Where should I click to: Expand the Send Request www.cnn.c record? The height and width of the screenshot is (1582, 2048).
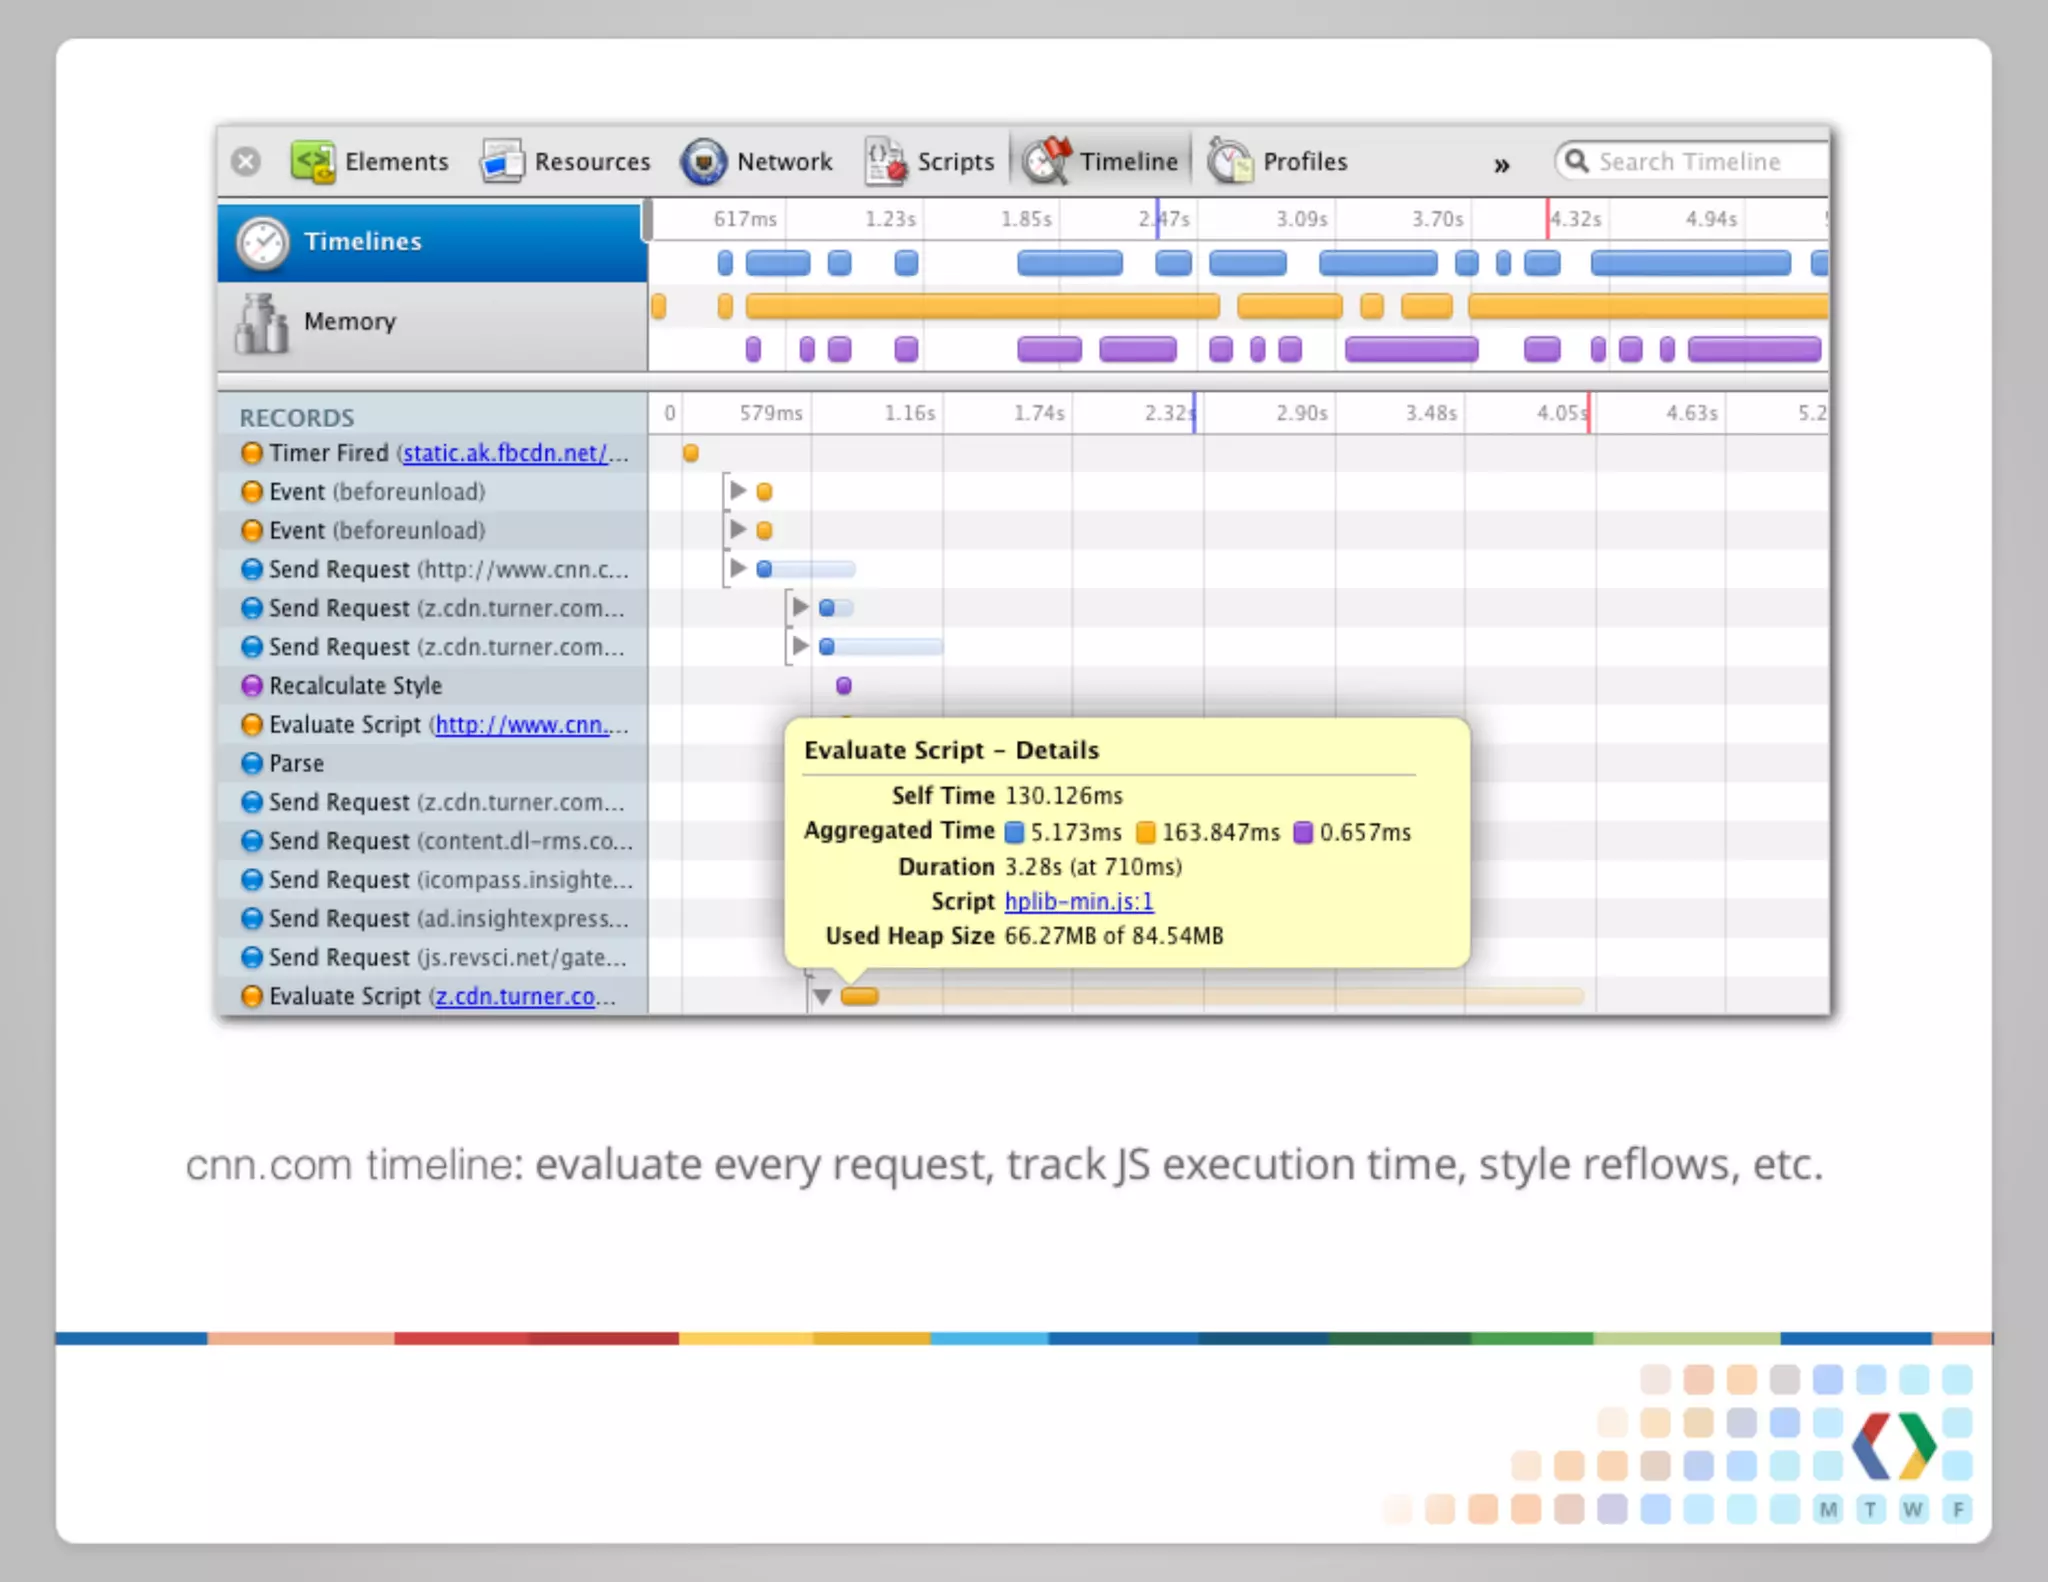[x=738, y=568]
